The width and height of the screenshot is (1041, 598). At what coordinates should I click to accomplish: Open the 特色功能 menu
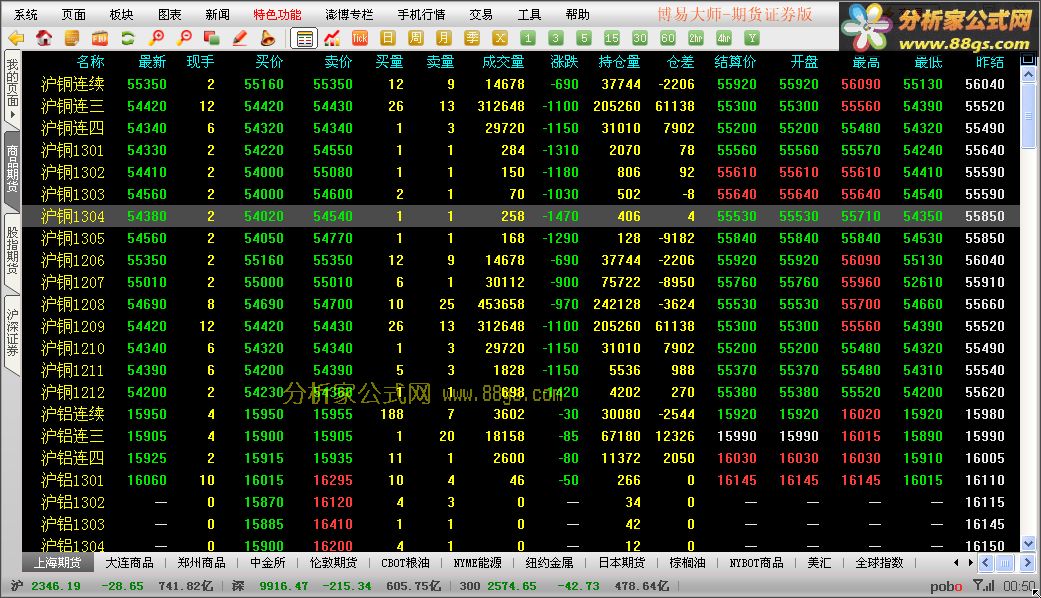point(277,14)
